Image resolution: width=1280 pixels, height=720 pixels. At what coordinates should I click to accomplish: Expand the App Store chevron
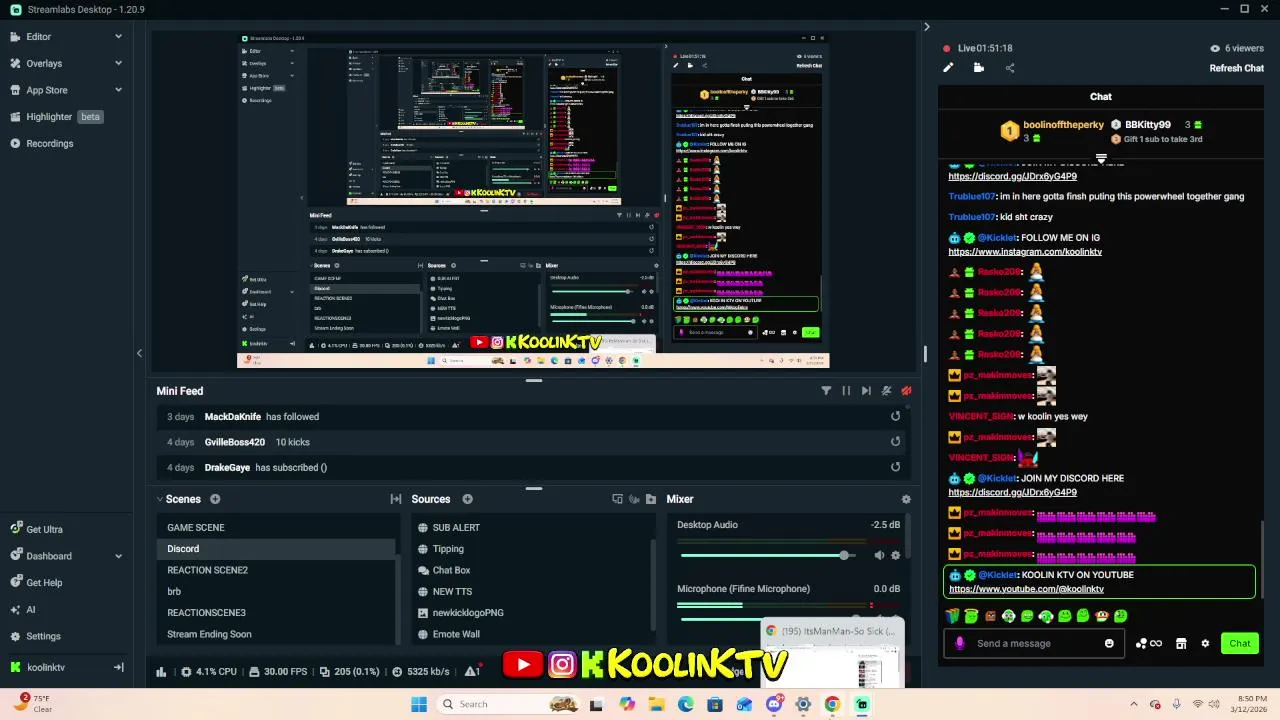point(118,90)
